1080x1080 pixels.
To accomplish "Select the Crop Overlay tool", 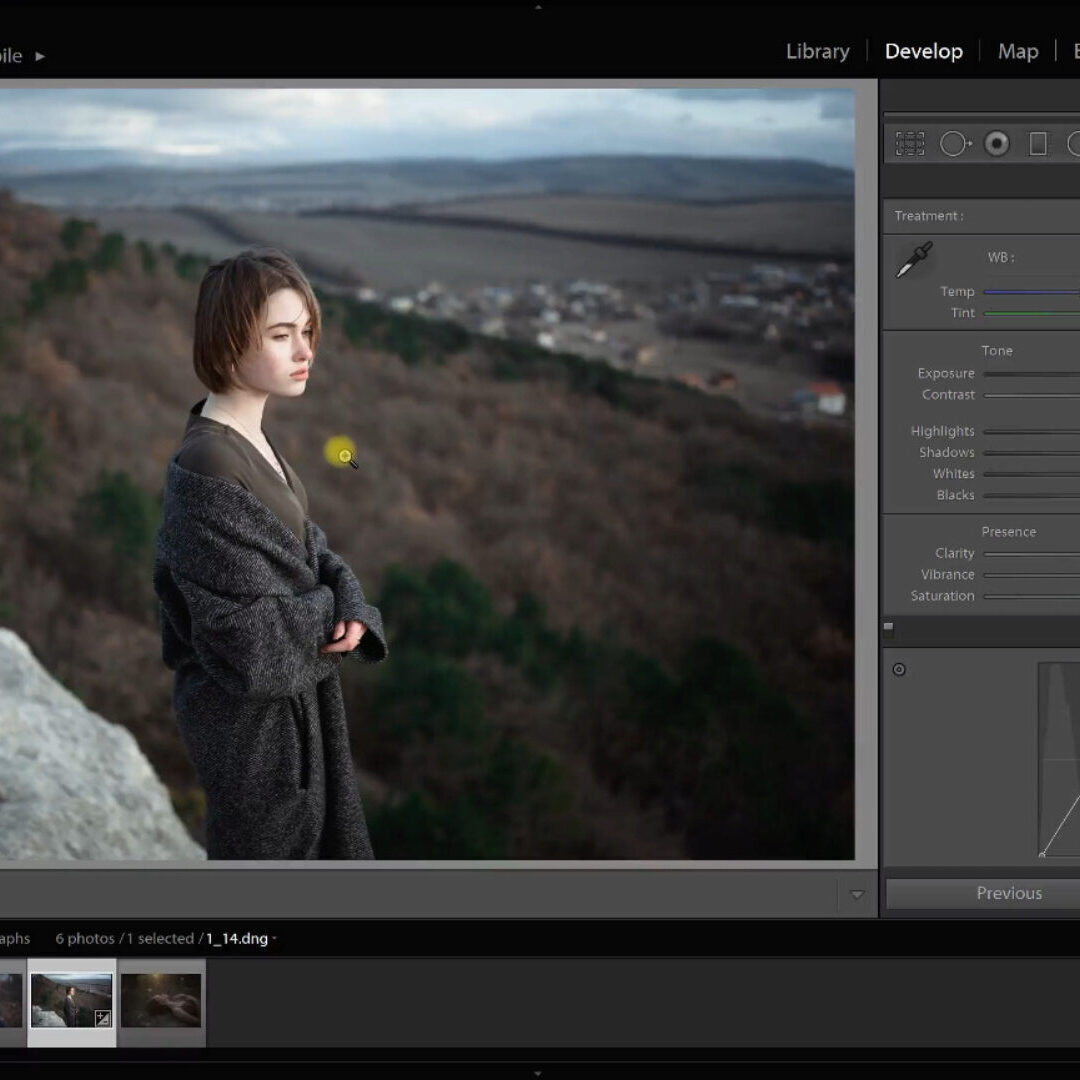I will tap(909, 144).
